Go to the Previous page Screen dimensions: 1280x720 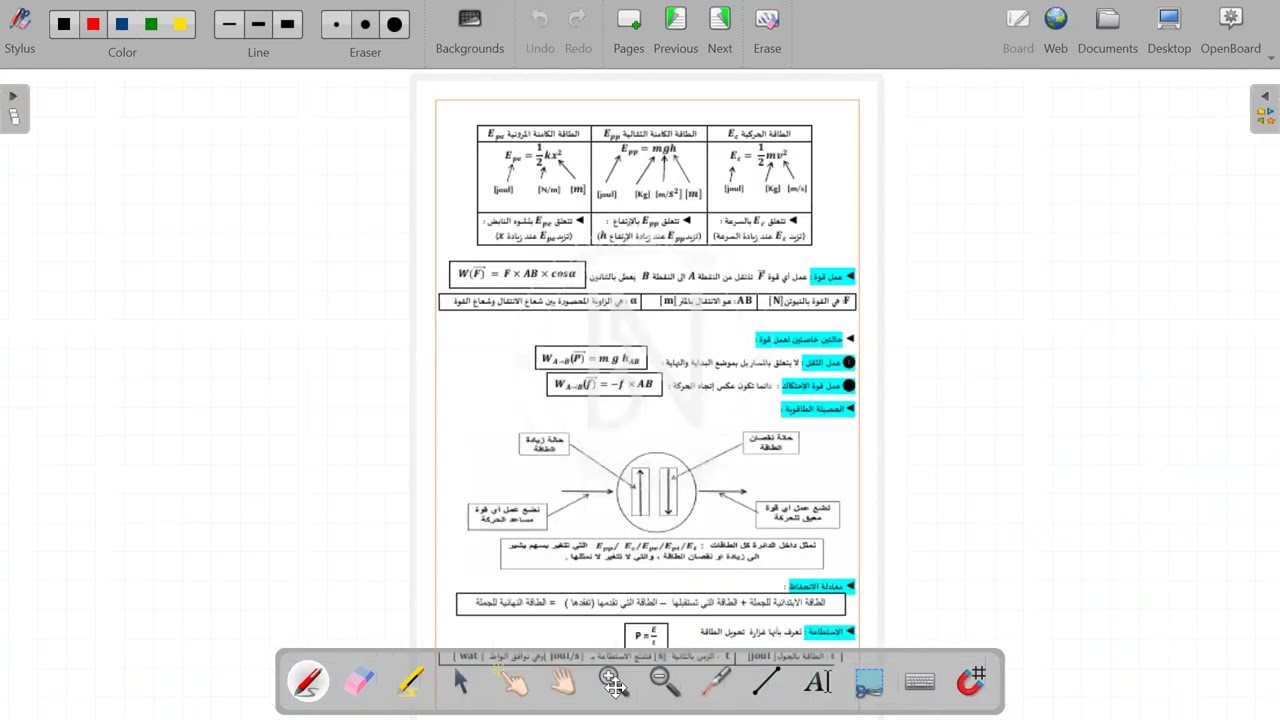coord(676,32)
